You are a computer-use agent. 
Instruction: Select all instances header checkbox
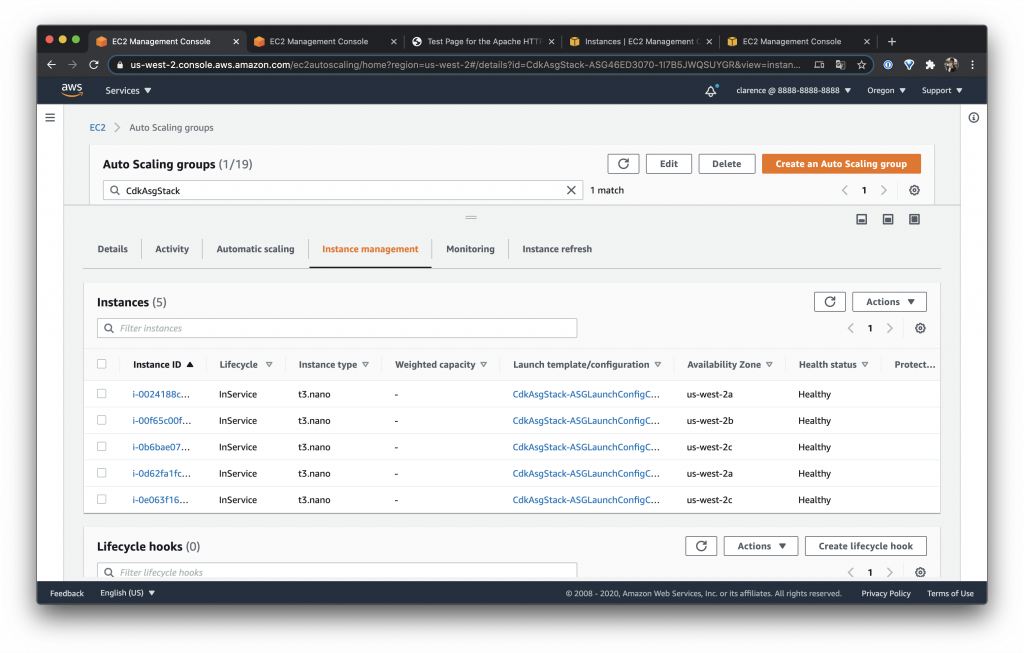pos(101,364)
